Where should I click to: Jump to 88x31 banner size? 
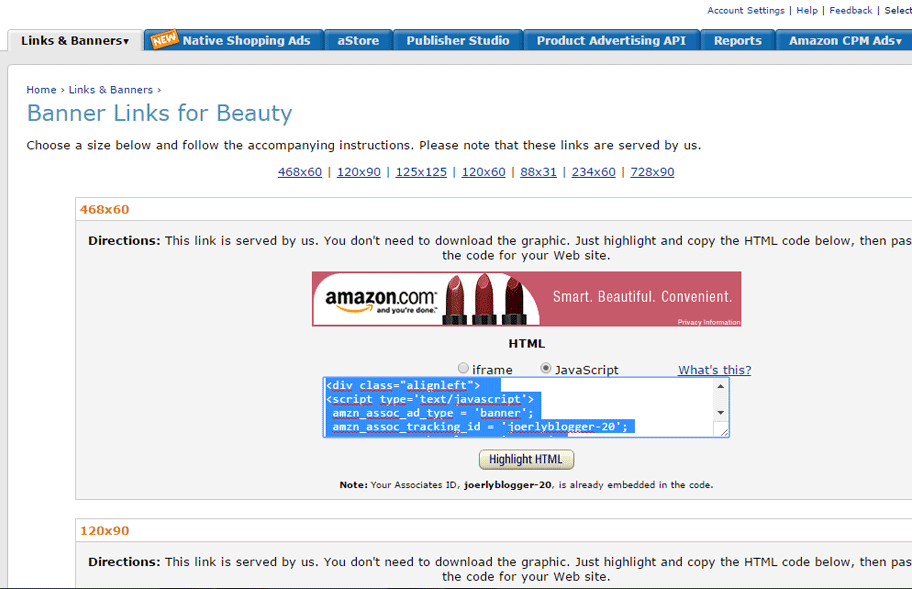point(539,172)
